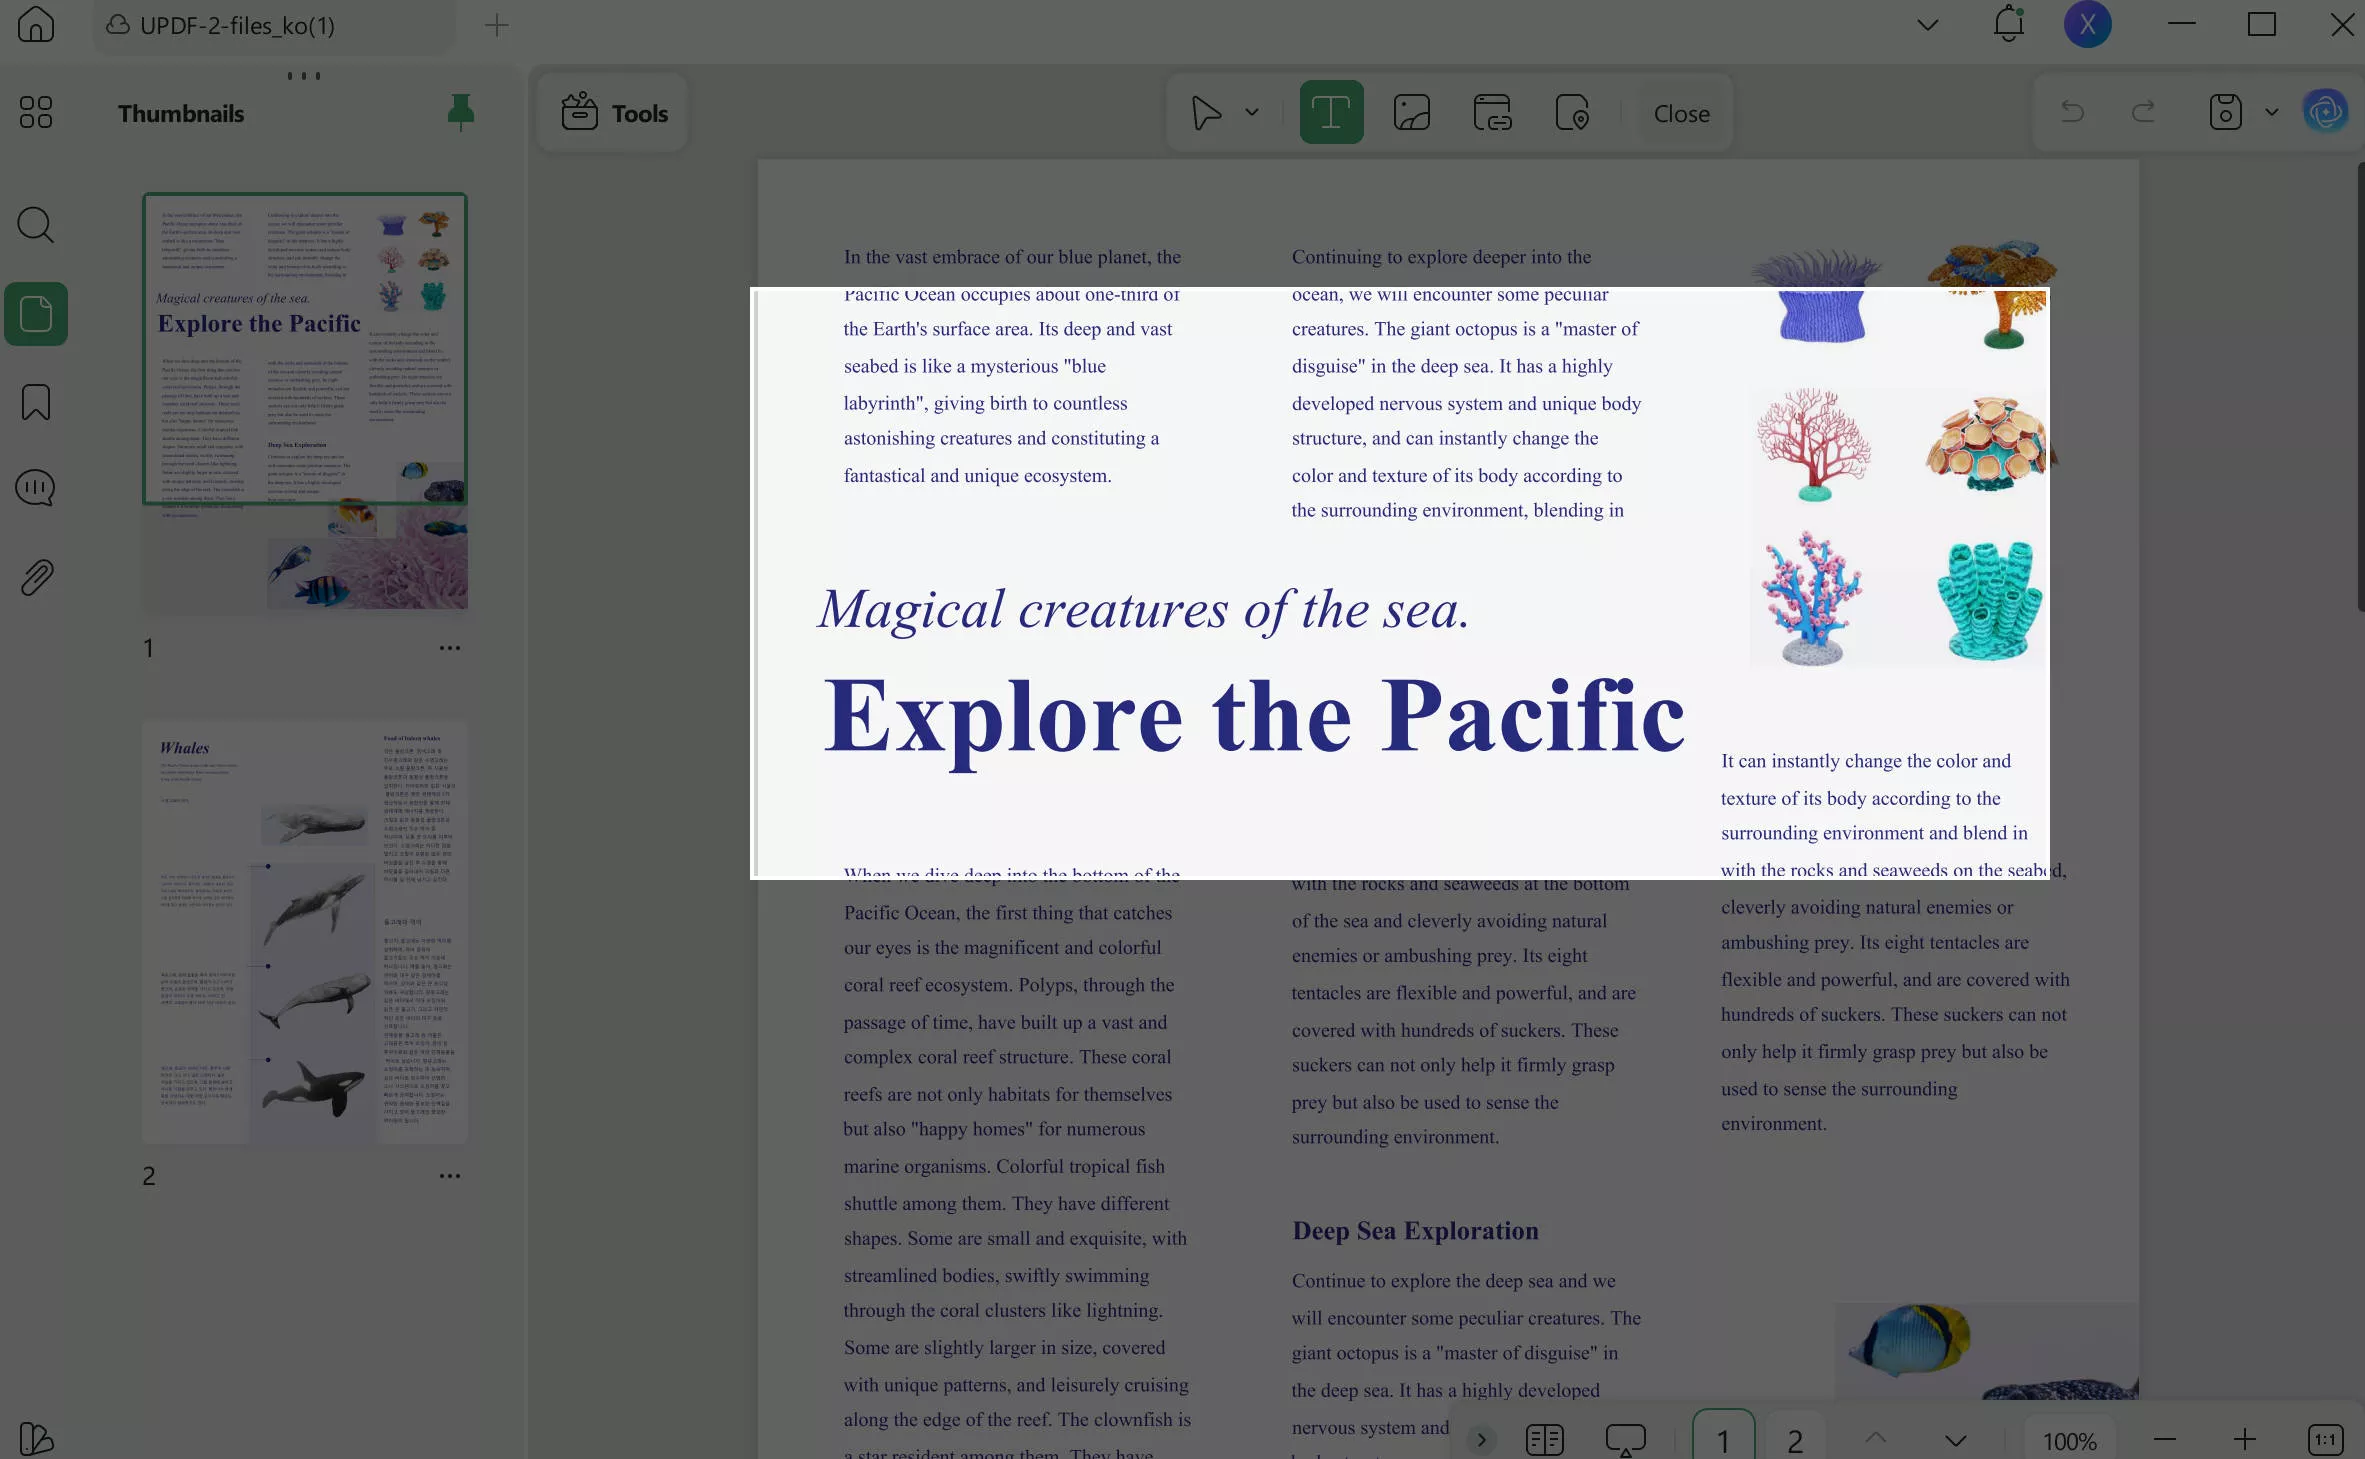Open the Tools menu

click(x=612, y=112)
